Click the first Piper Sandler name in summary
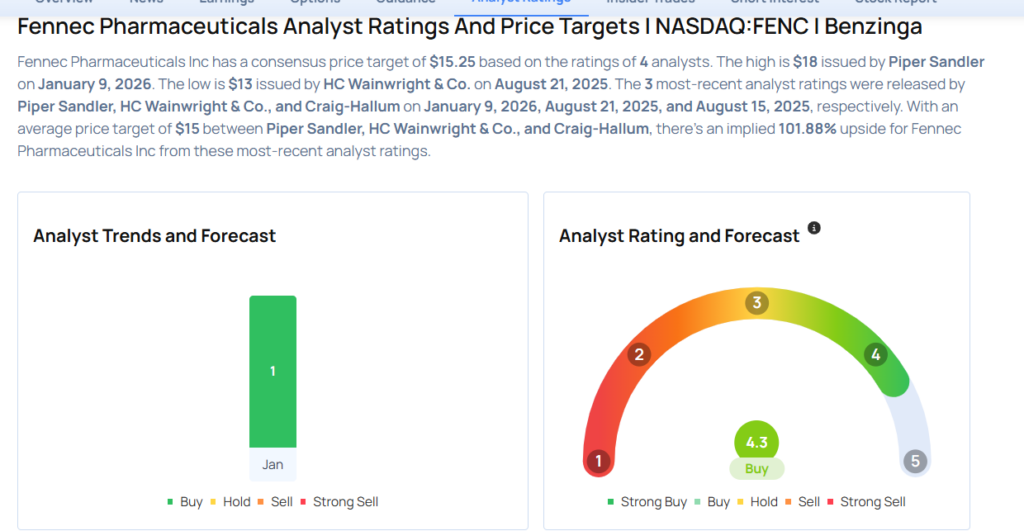Viewport: 1024px width, 531px height. coord(936,62)
